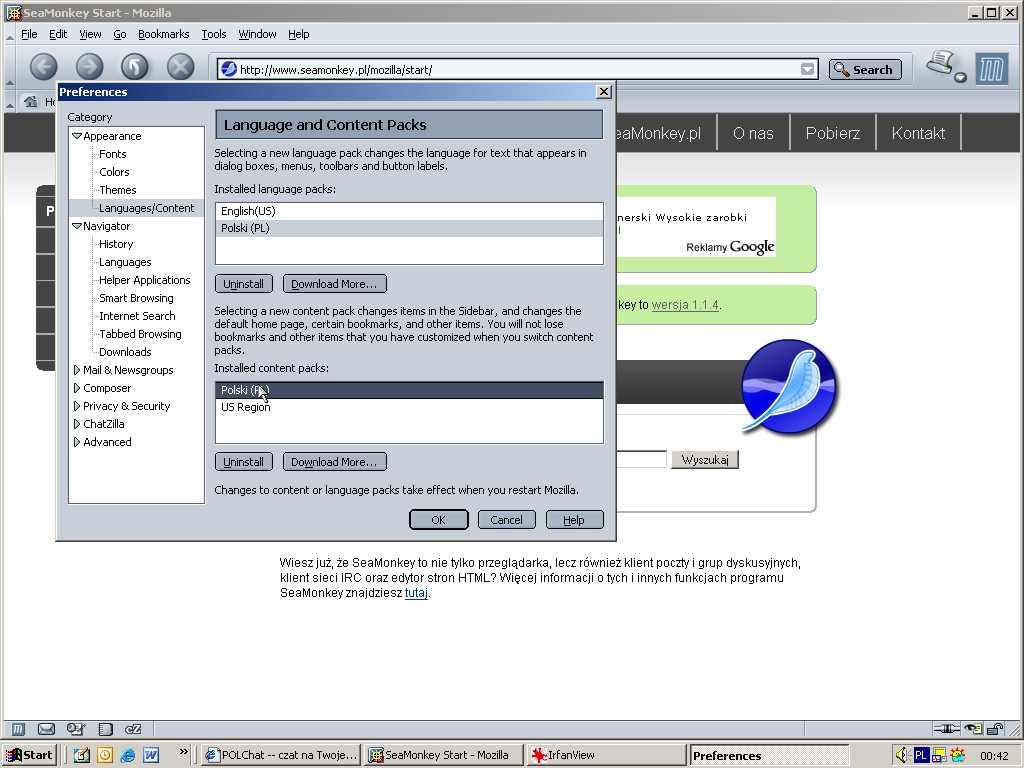The image size is (1024, 768).
Task: Download More content packs
Action: coord(334,462)
